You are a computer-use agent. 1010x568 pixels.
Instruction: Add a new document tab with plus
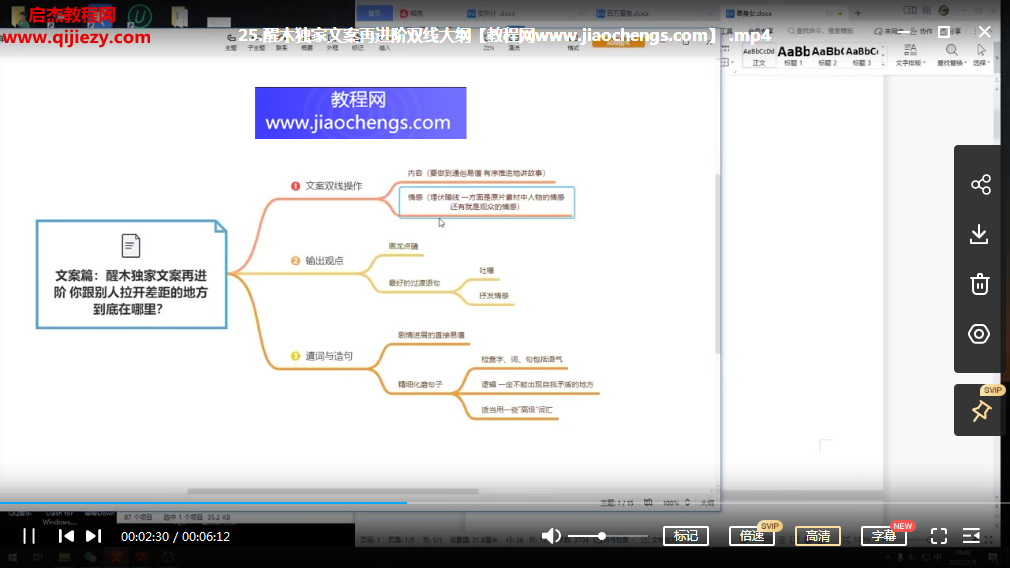[858, 13]
